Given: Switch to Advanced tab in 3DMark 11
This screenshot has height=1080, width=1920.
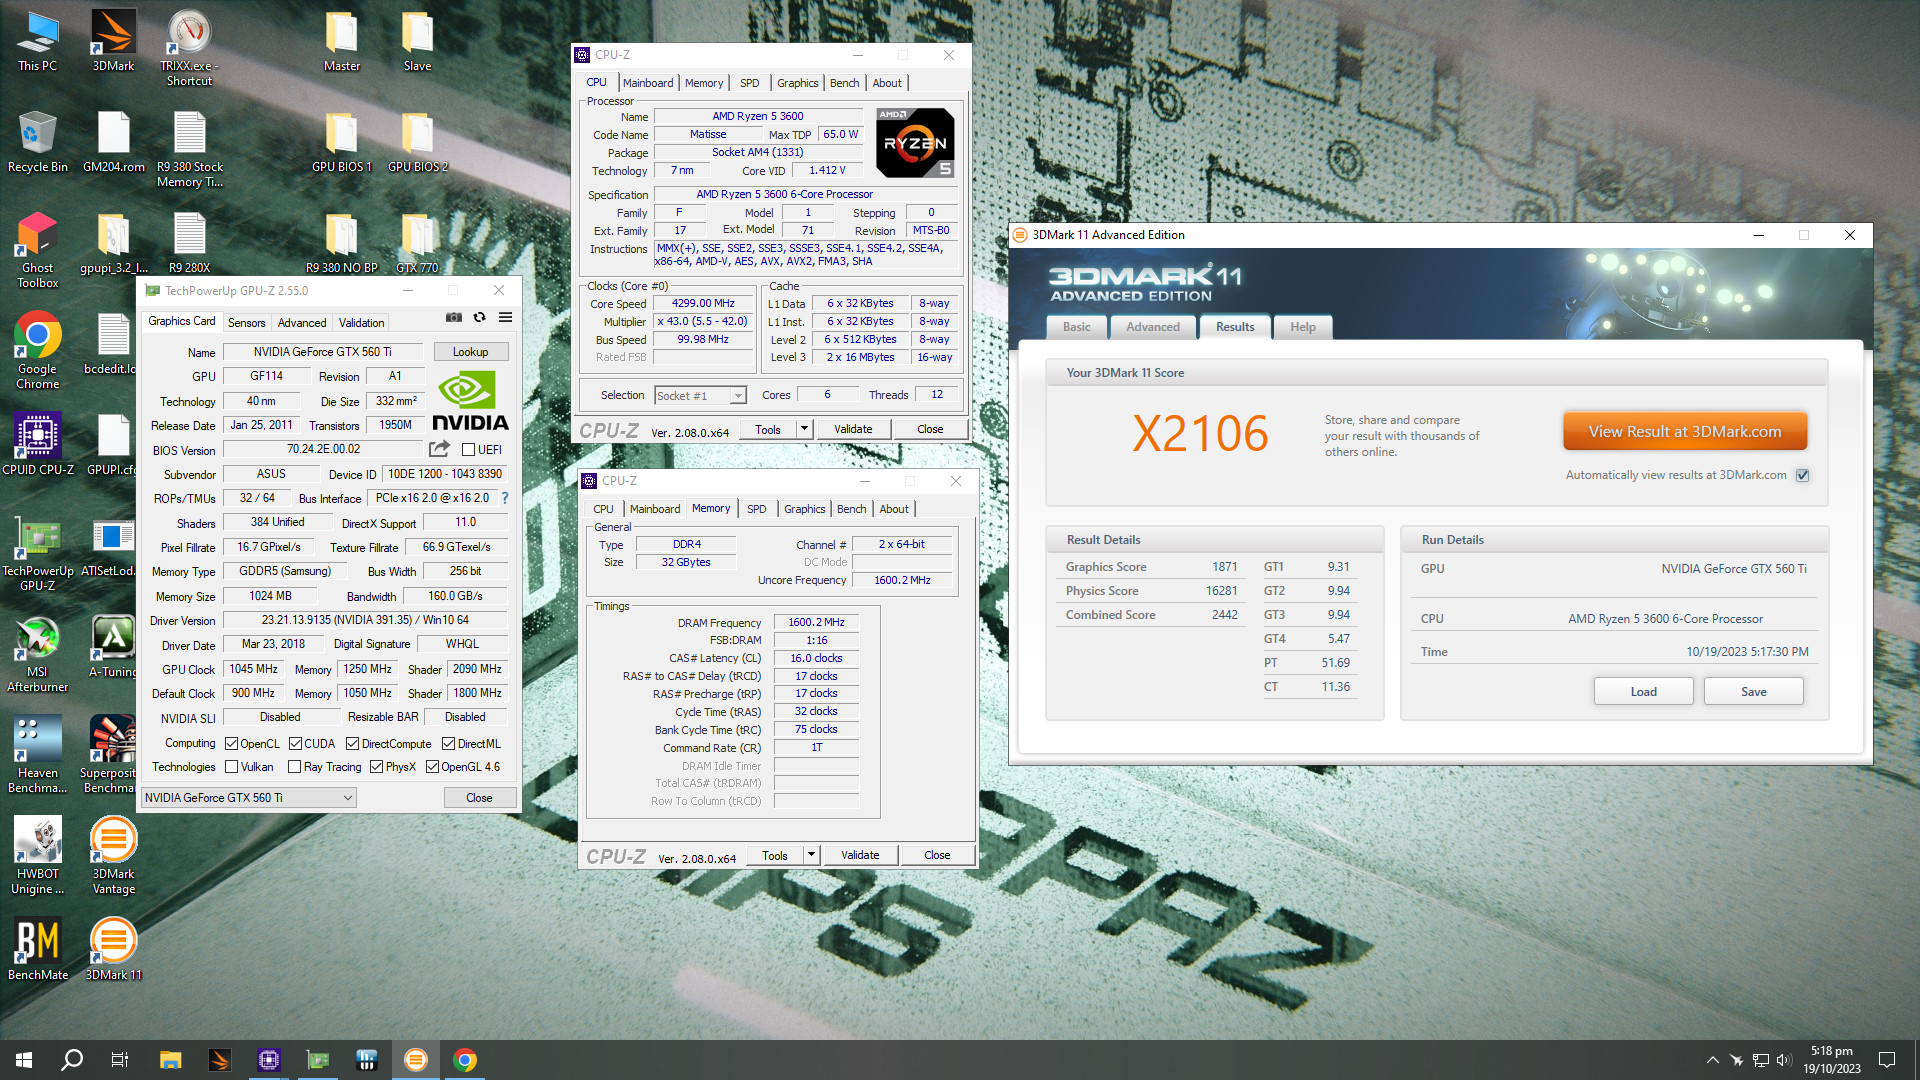Looking at the screenshot, I should click(x=1153, y=327).
